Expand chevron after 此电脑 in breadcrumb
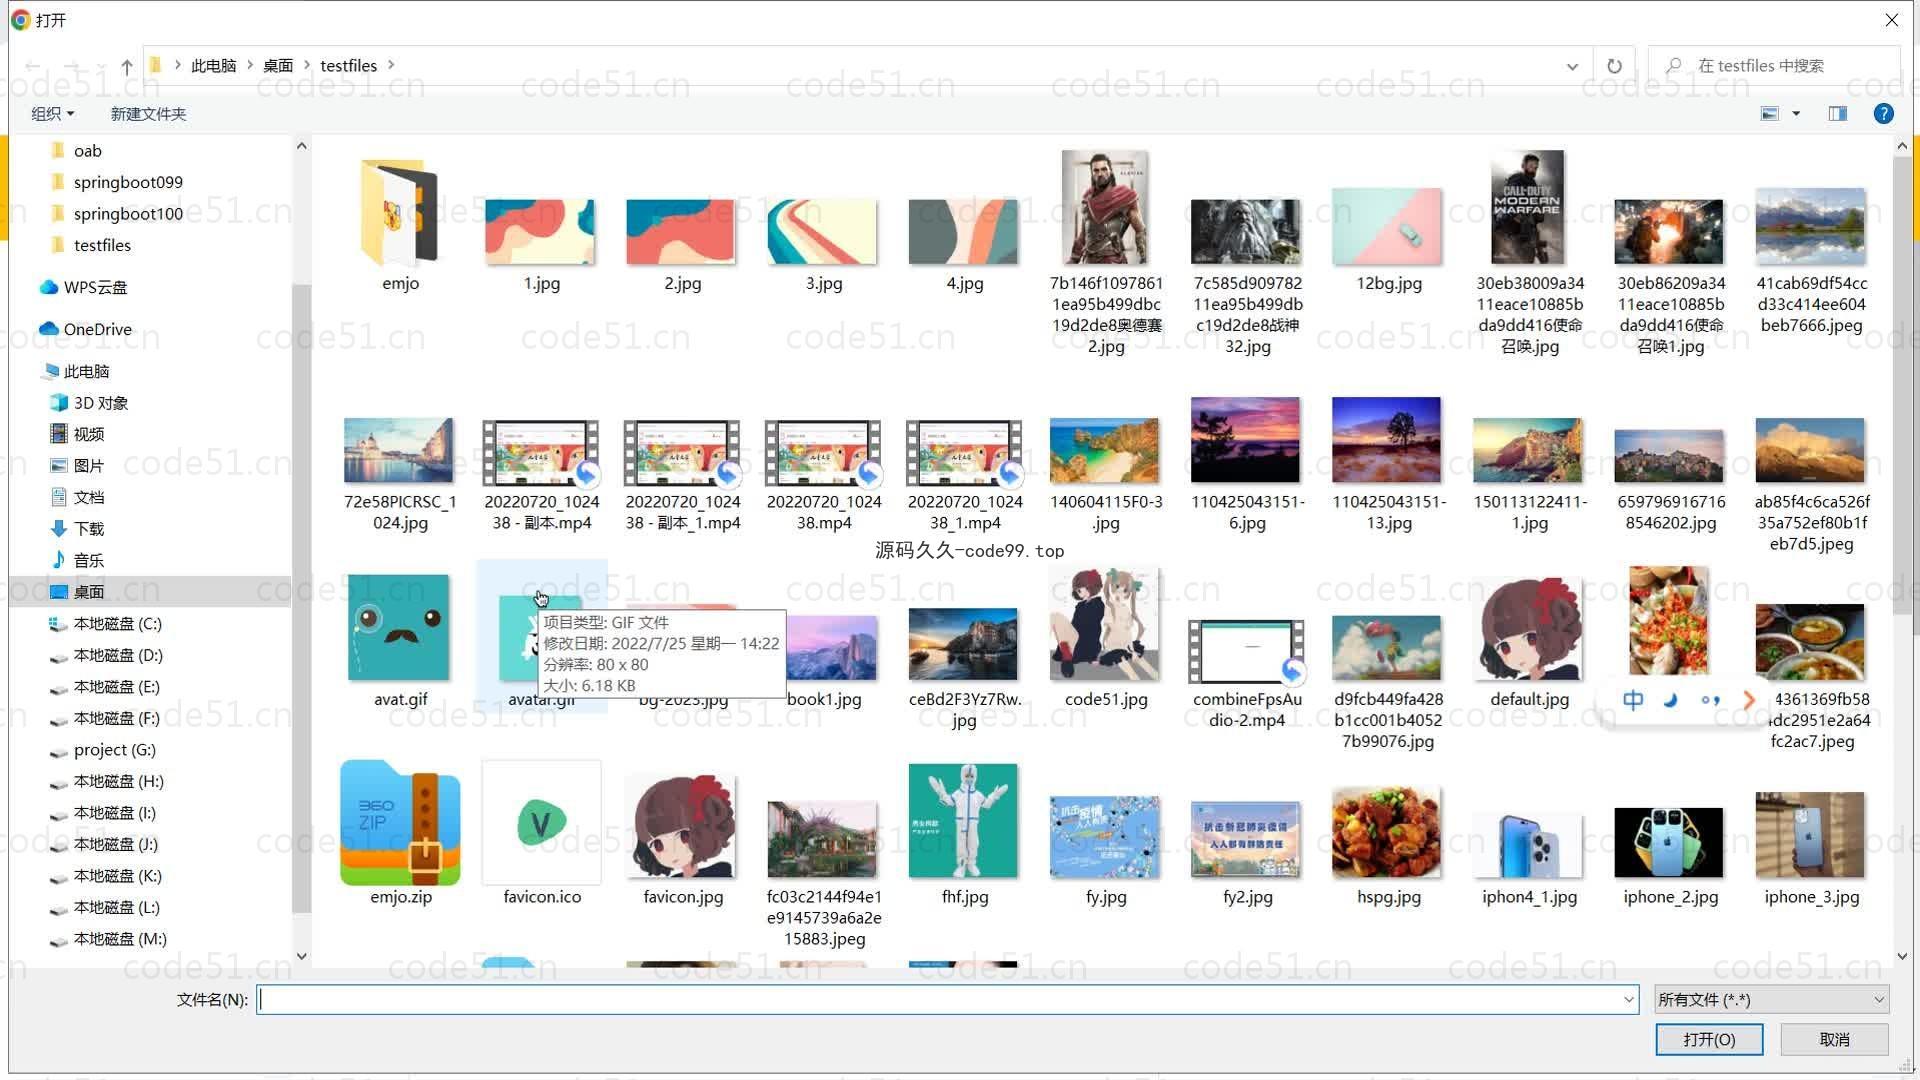 point(250,65)
